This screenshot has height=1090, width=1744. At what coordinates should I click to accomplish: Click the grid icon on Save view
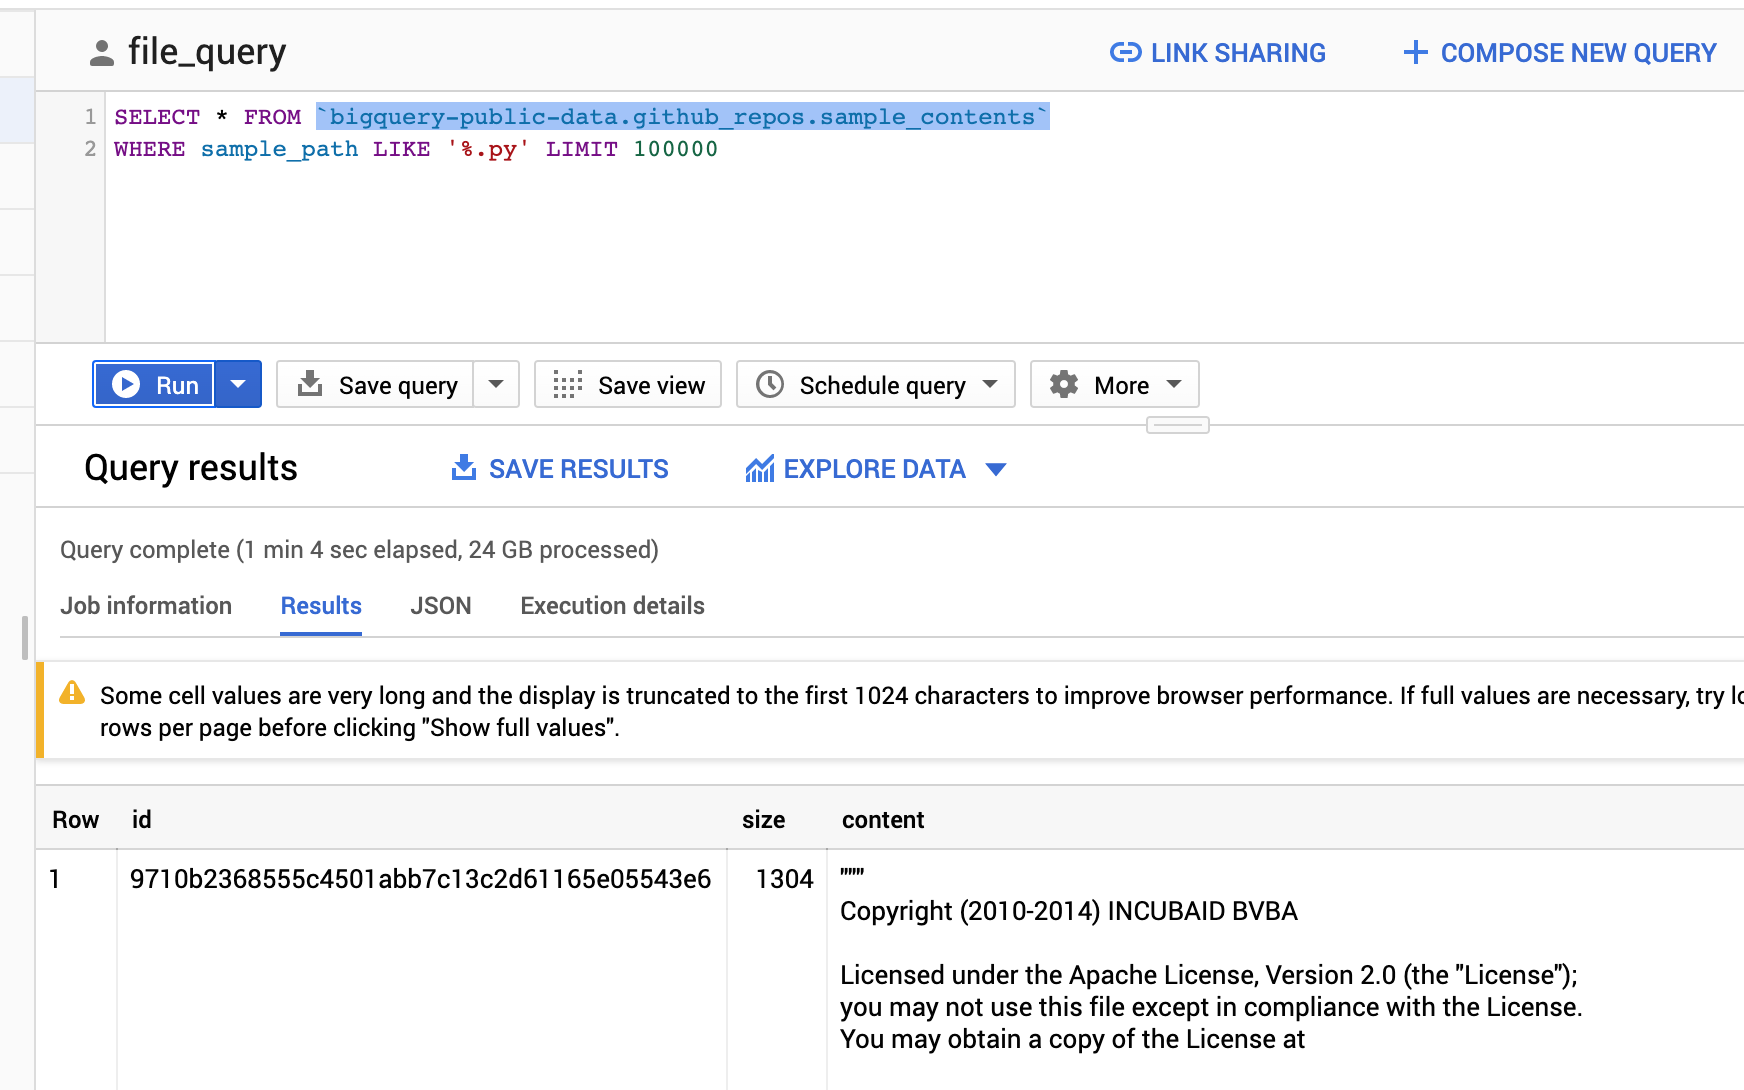click(567, 385)
